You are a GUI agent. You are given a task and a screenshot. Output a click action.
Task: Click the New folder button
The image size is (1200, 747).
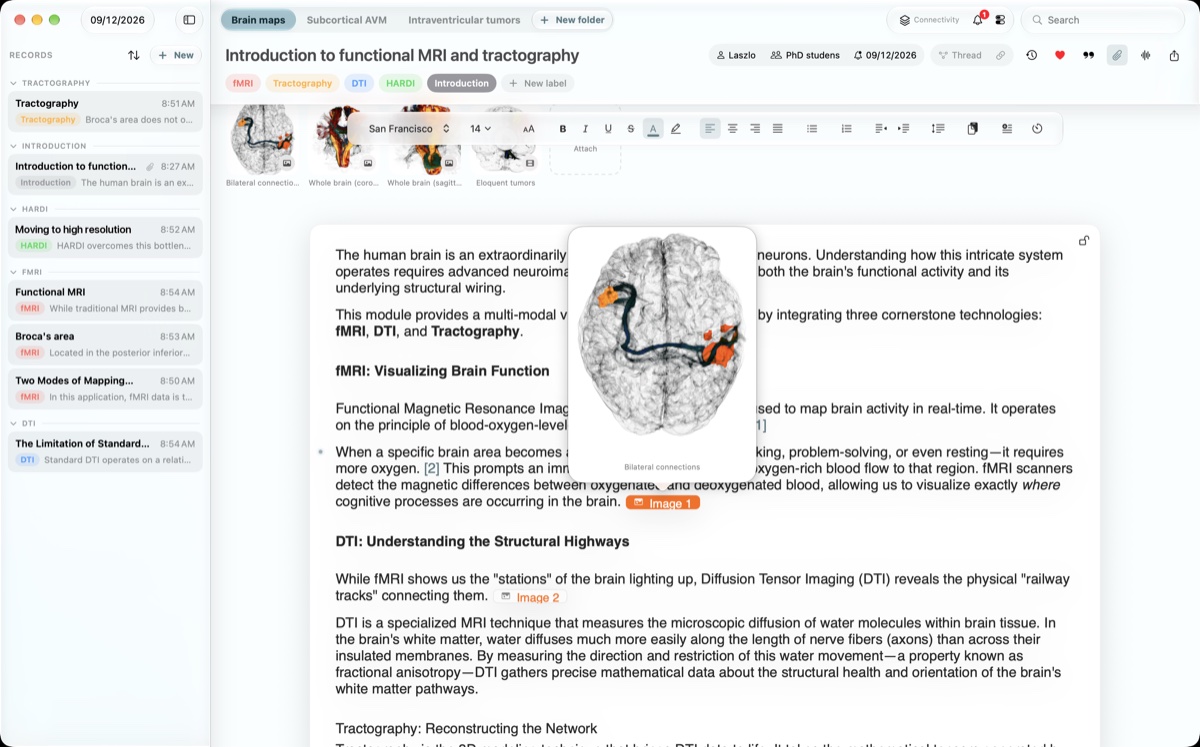click(x=572, y=20)
